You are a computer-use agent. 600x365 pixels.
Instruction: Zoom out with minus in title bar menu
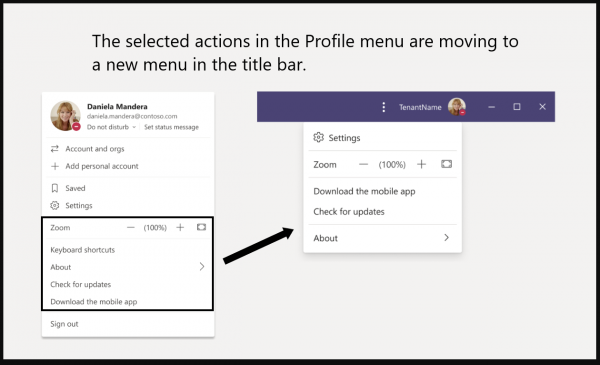coord(363,165)
